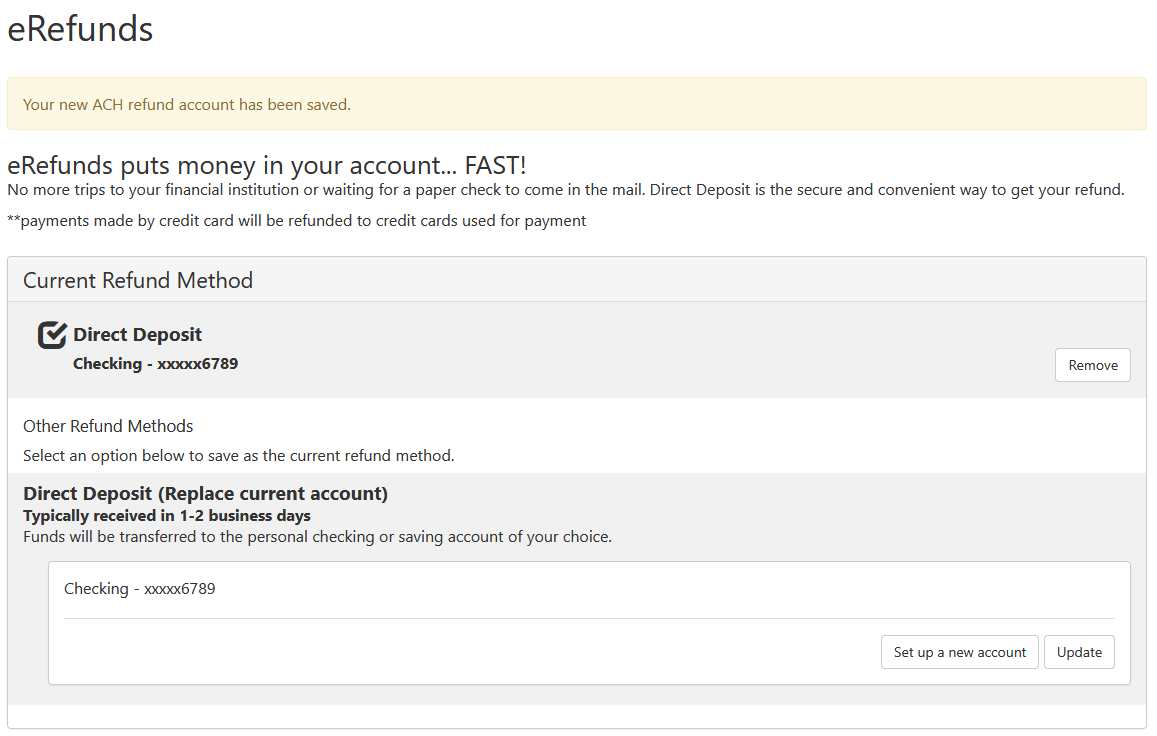Click 'Typically received in 1-2 business days' text
The width and height of the screenshot is (1157, 736).
167,516
